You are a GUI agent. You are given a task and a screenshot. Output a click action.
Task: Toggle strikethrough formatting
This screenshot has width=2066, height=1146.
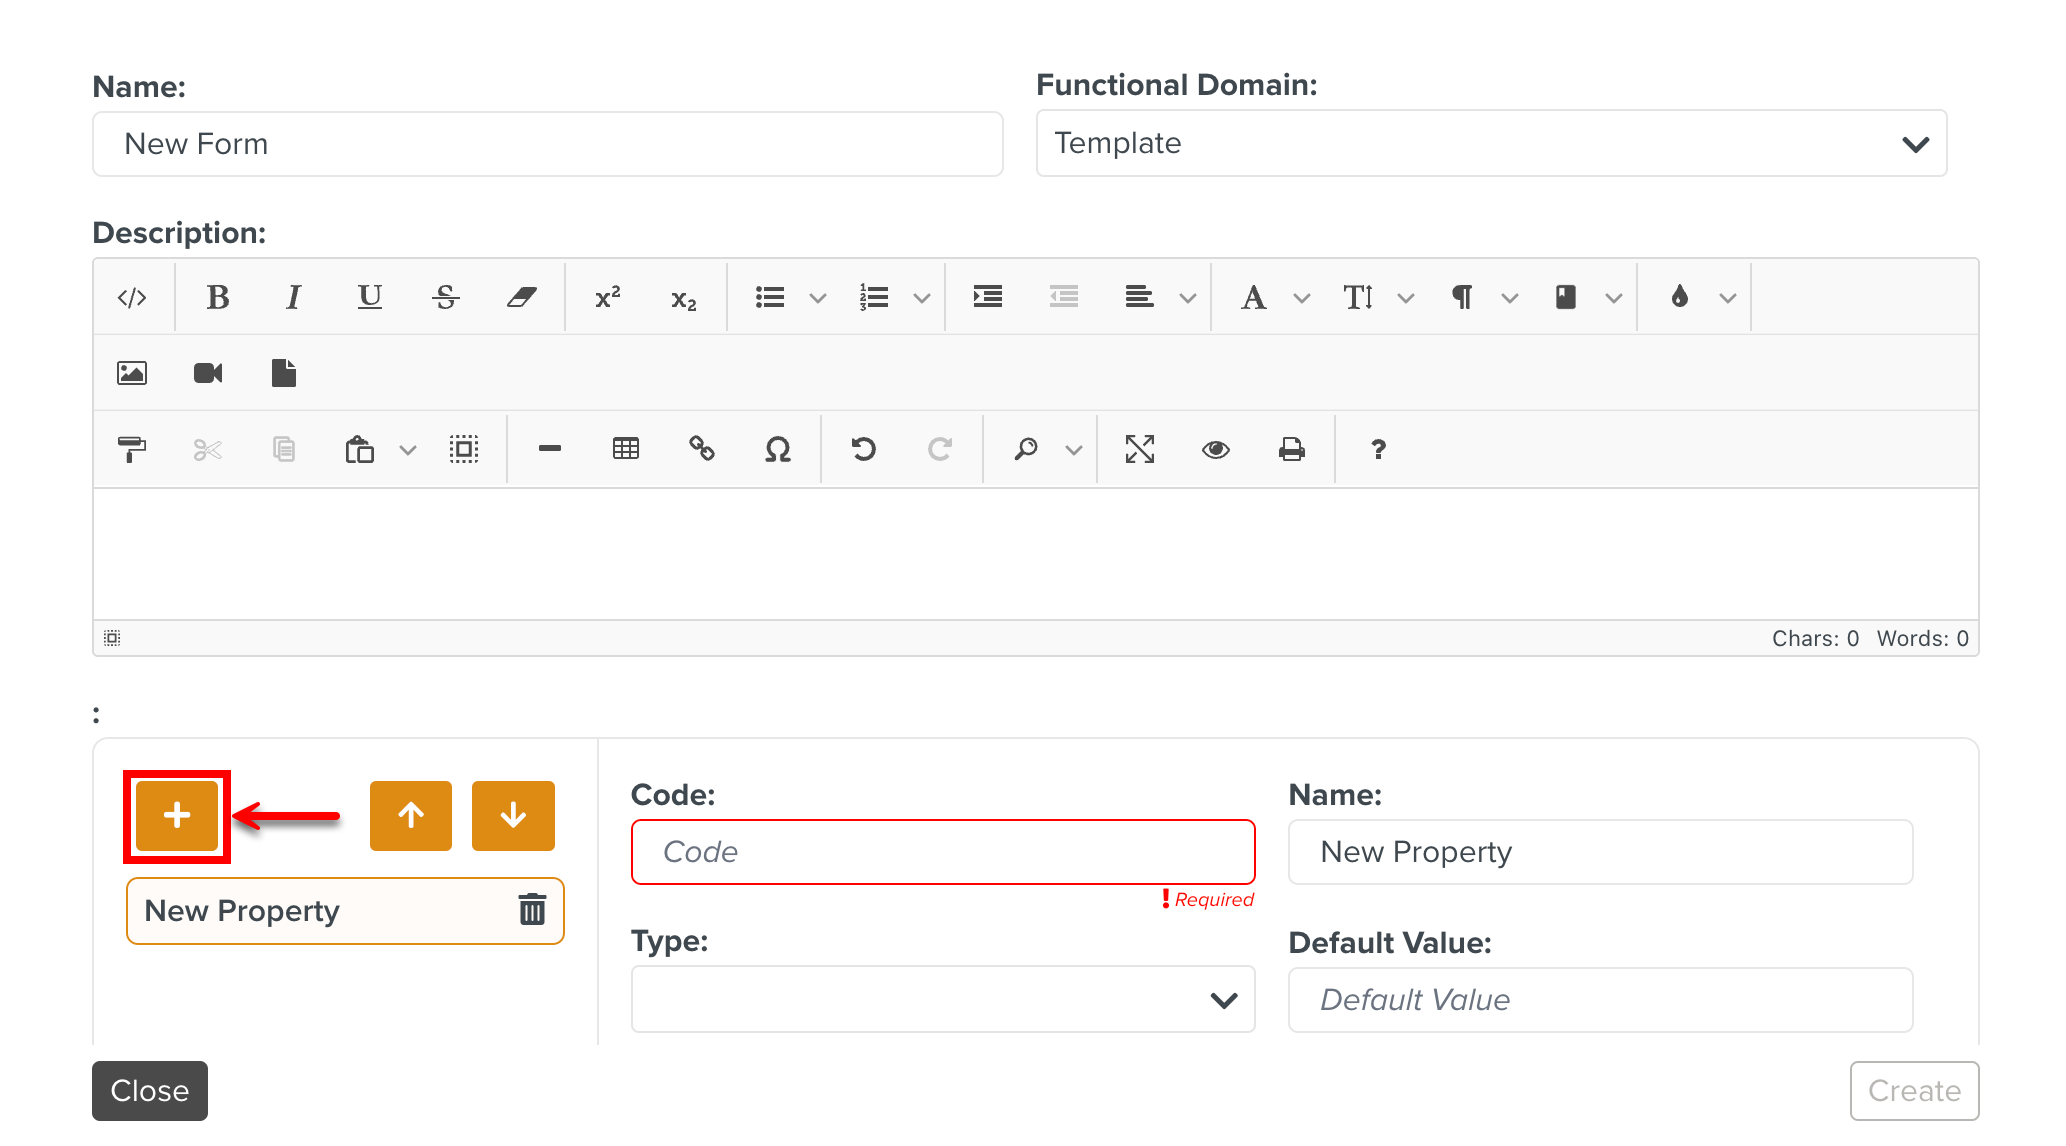pyautogui.click(x=446, y=297)
